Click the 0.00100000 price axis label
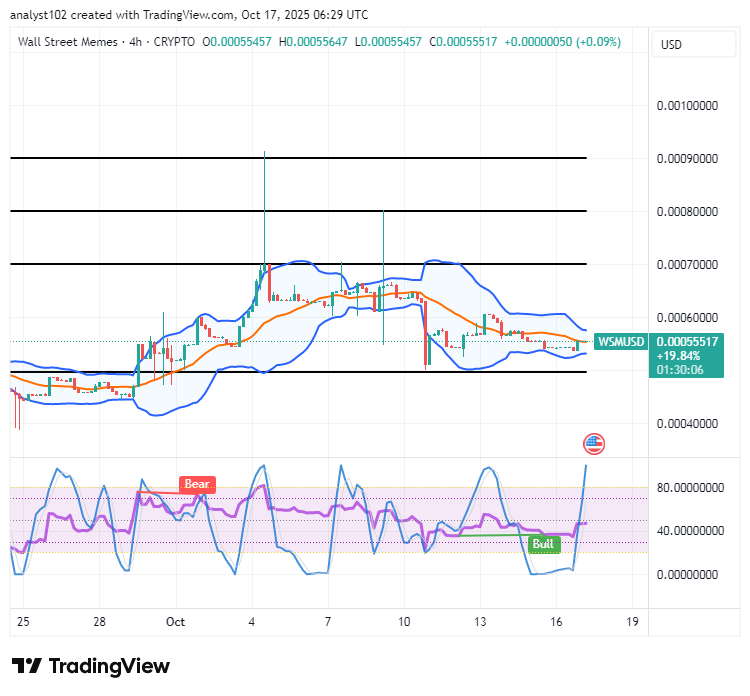 [x=687, y=106]
